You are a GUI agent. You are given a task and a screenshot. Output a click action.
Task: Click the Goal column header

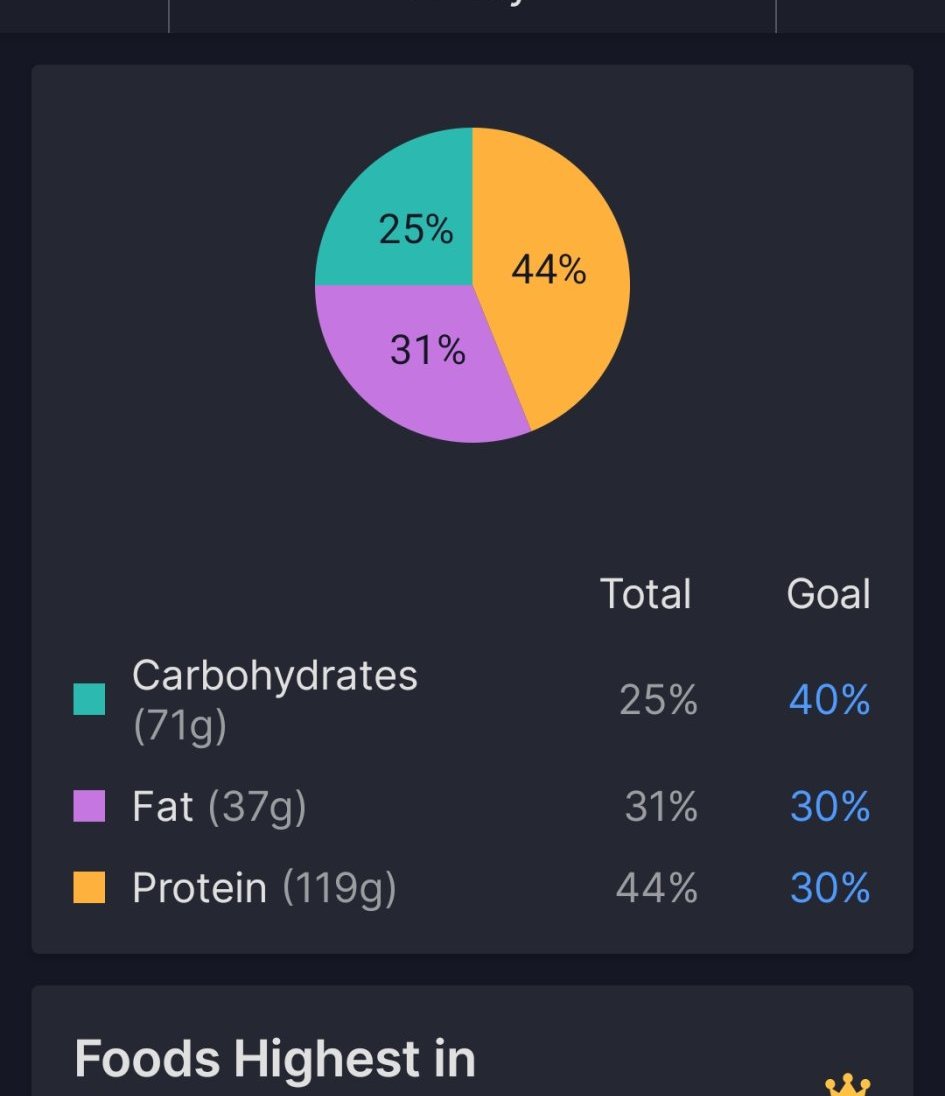[828, 594]
